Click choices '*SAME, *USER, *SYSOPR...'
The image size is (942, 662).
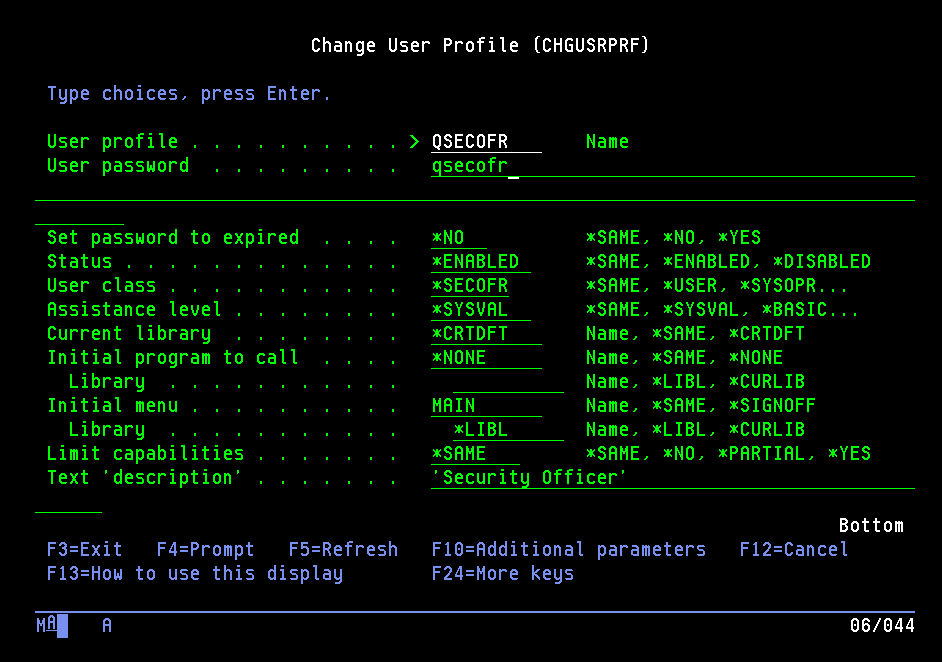[x=717, y=286]
